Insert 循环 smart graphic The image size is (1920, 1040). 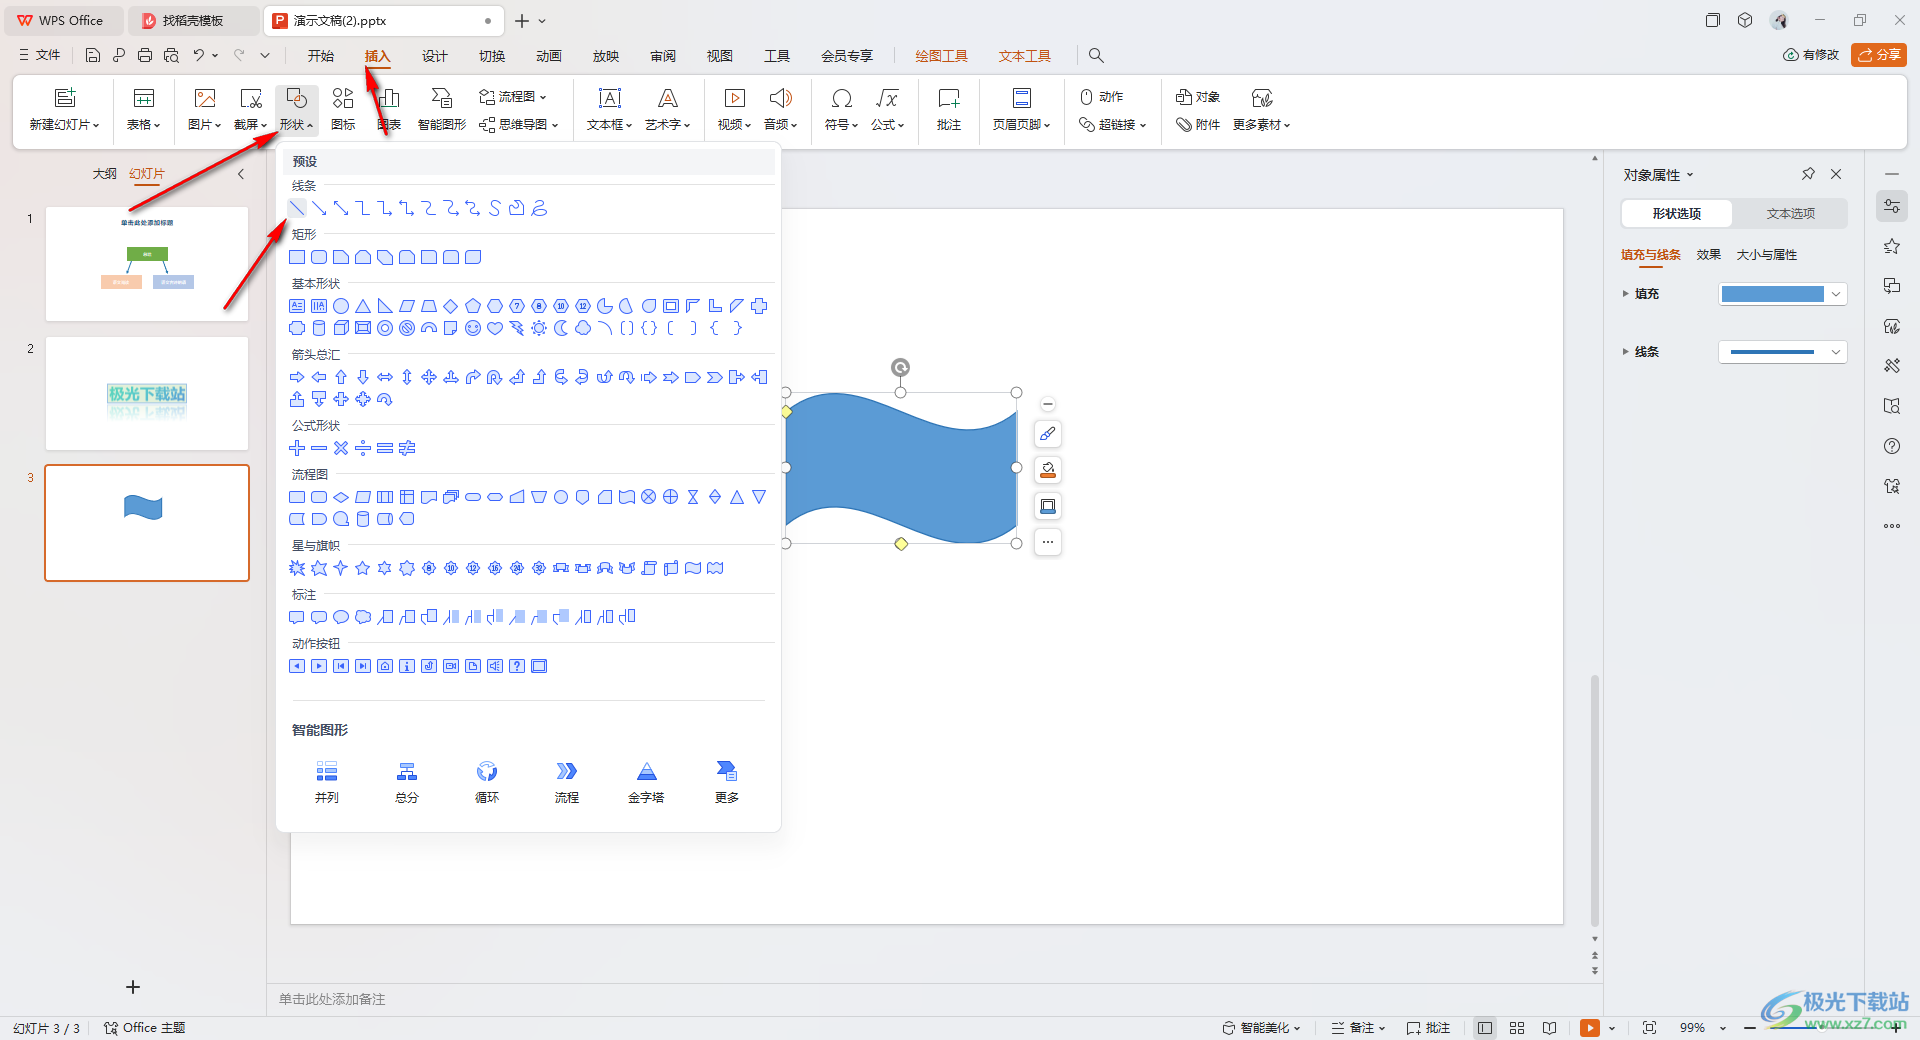click(x=487, y=782)
